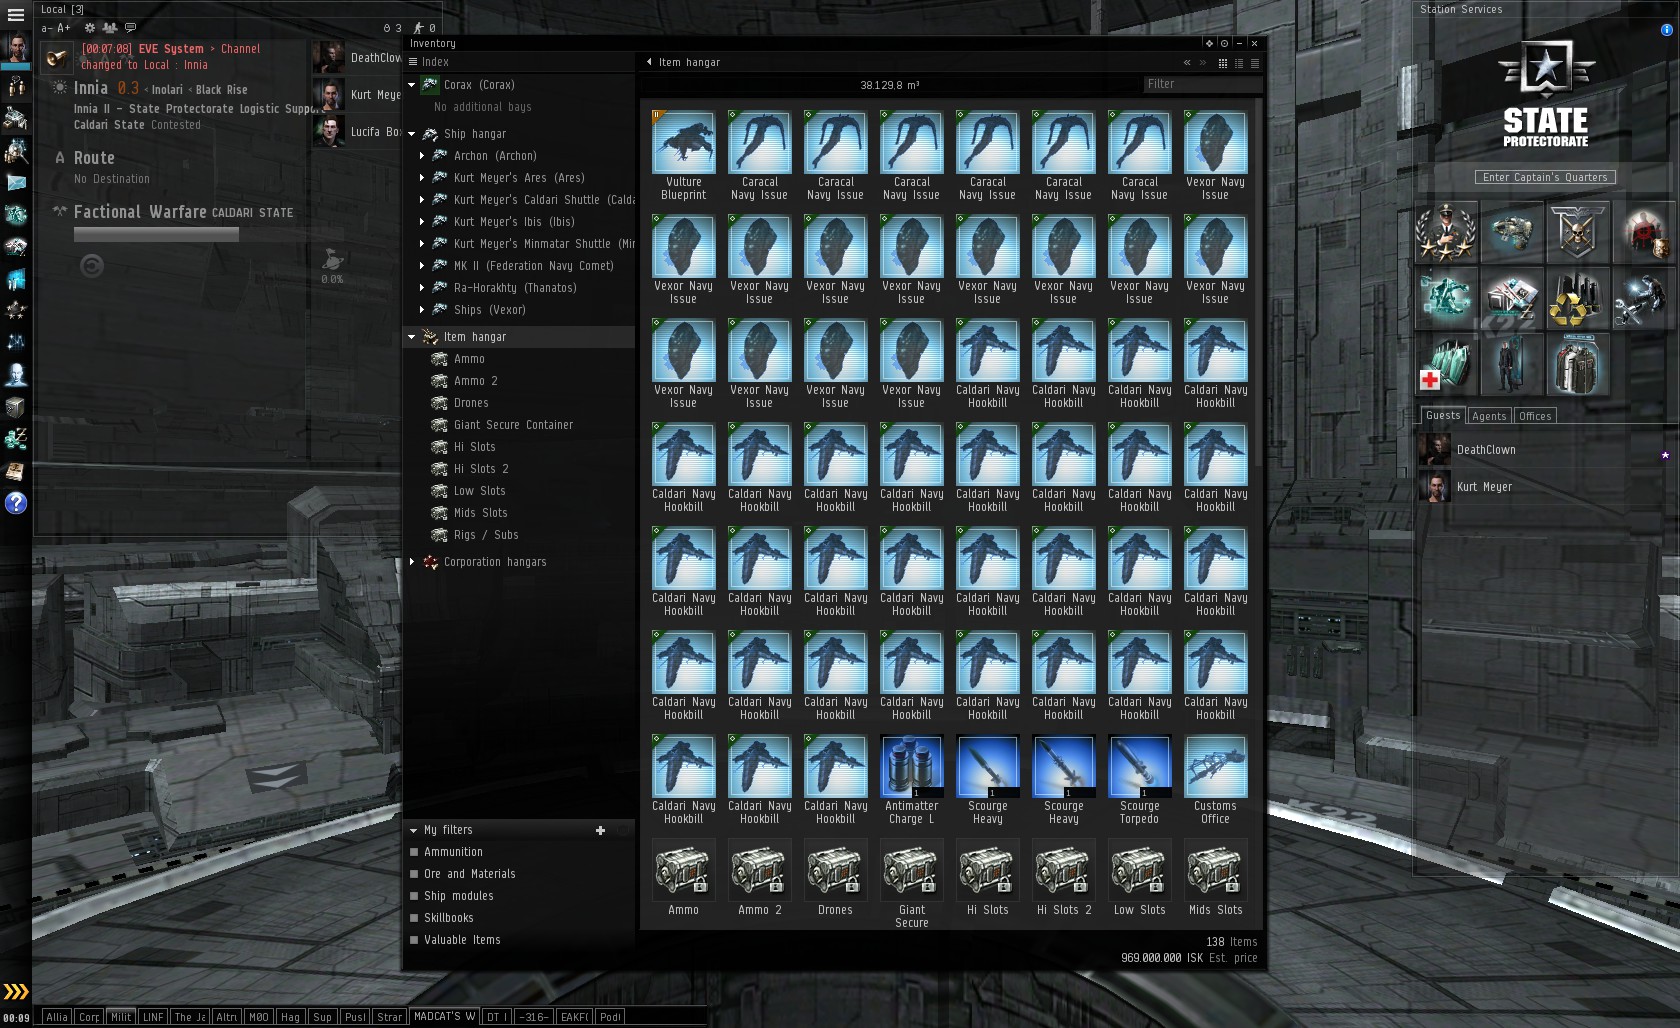Select the Antimatter Charge L item

(912, 779)
